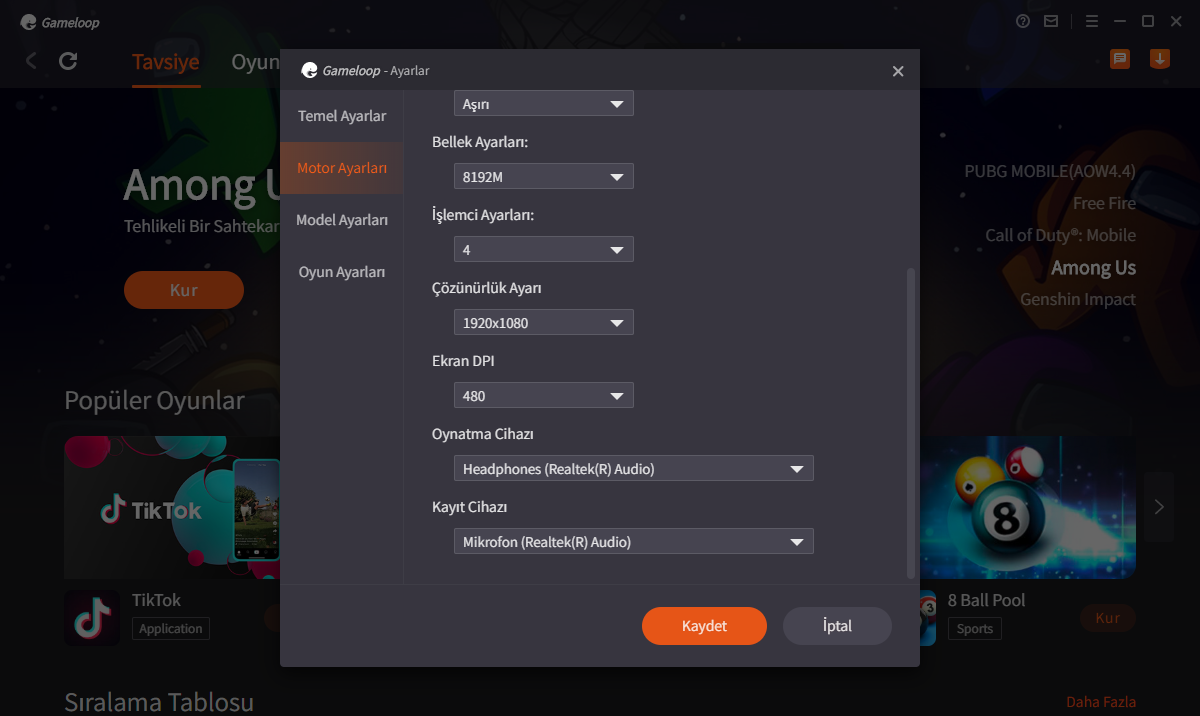Image resolution: width=1200 pixels, height=716 pixels.
Task: Select Genshin Impact in the list
Action: coord(1078,299)
